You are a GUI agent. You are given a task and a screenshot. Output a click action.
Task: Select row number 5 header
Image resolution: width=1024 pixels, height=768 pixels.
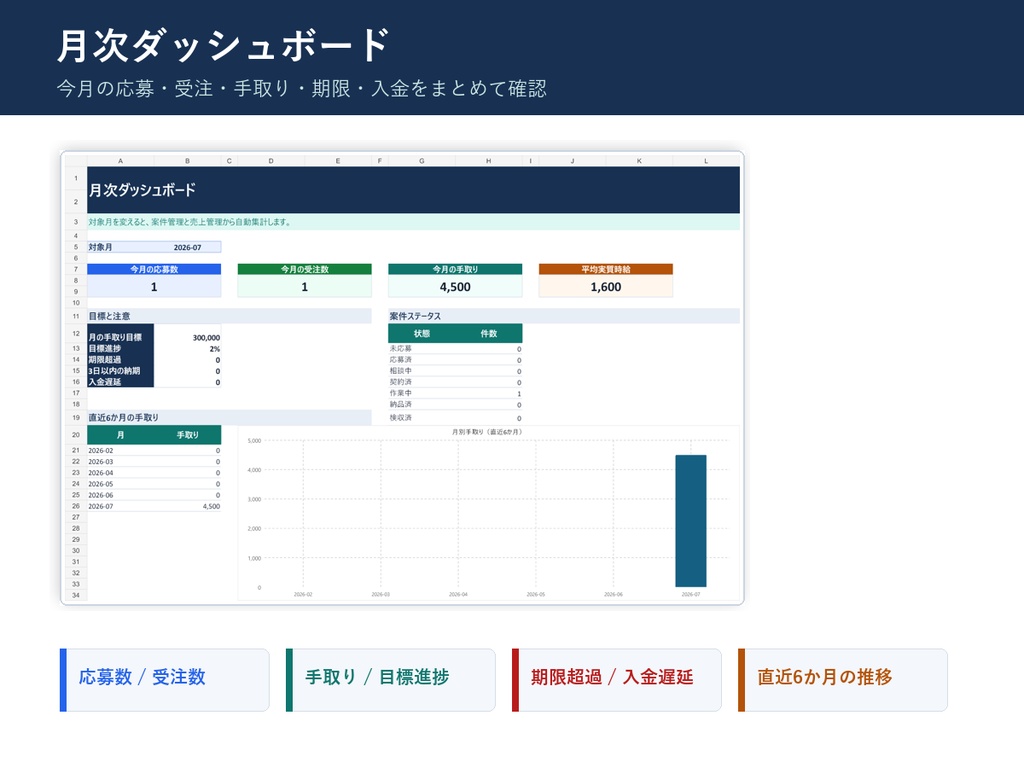pos(76,248)
